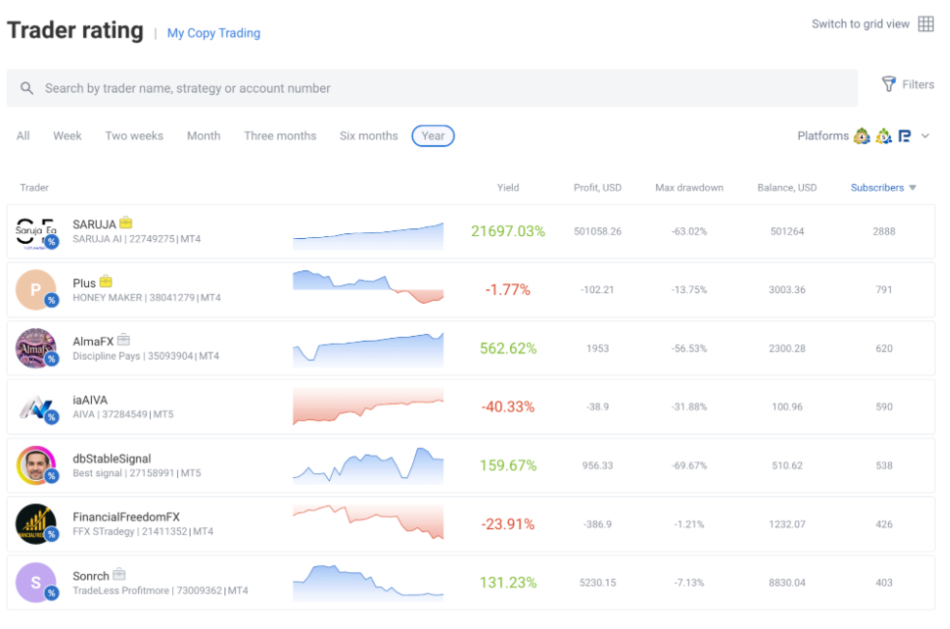
Task: Select the Year period tab
Action: pyautogui.click(x=433, y=136)
